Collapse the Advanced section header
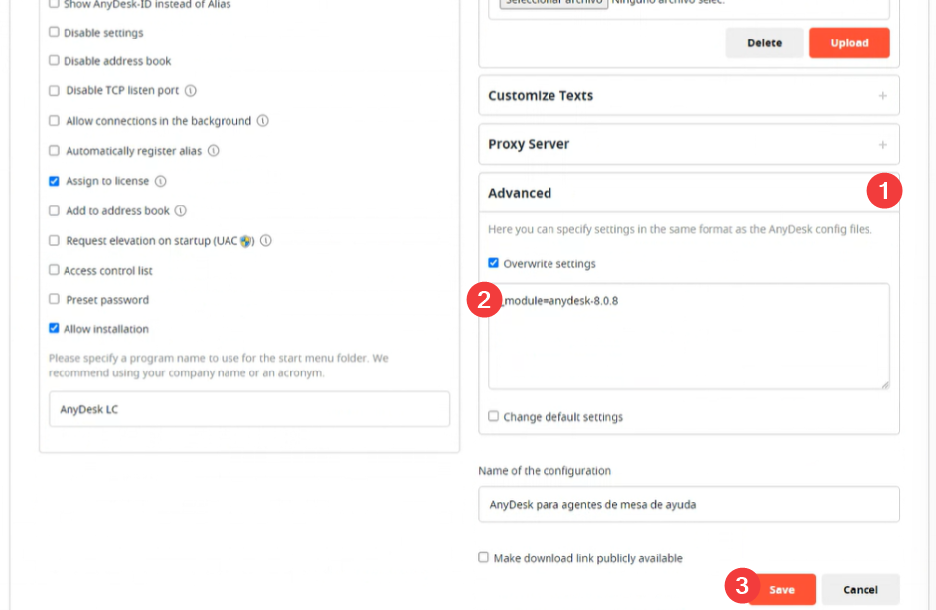This screenshot has height=610, width=936. [689, 193]
